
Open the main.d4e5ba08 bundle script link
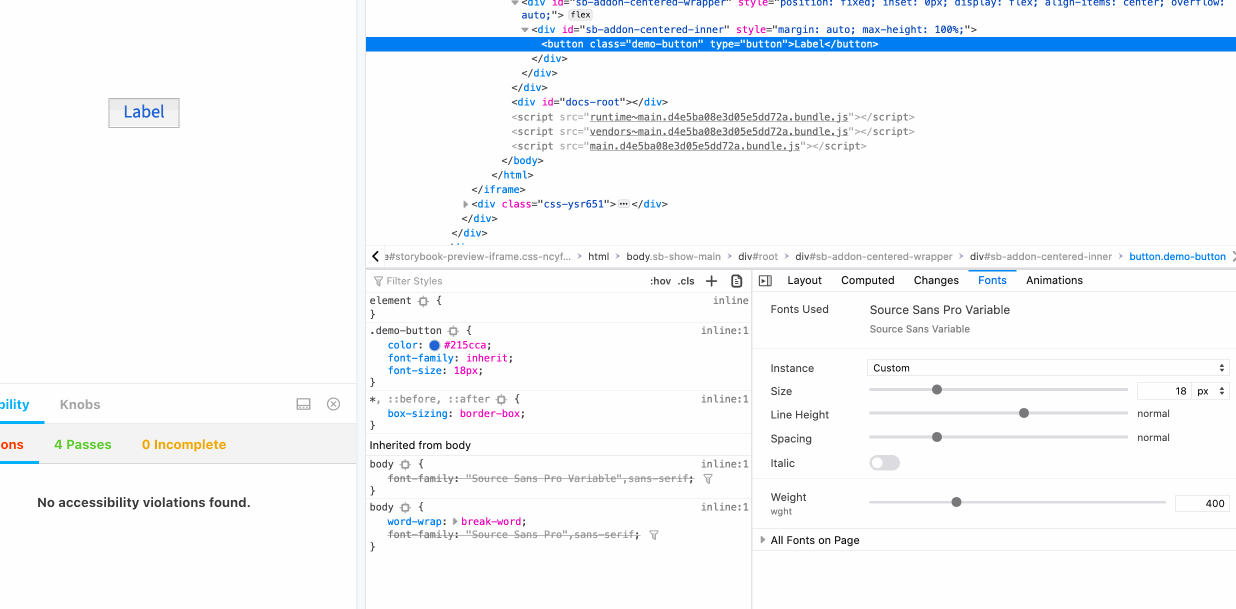pyautogui.click(x=695, y=146)
